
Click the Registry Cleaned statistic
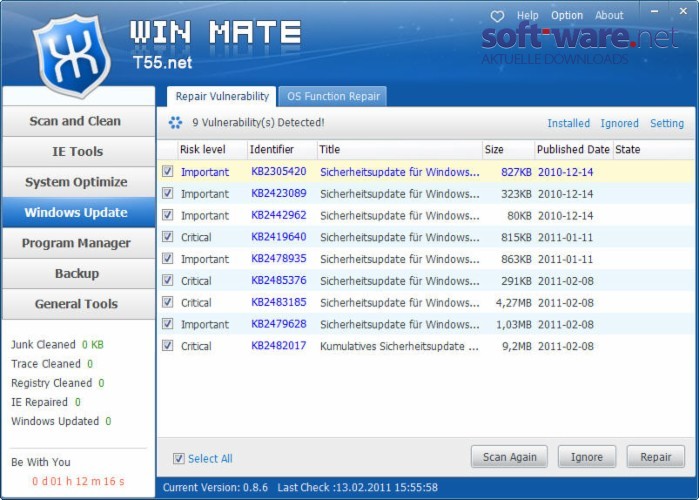(x=58, y=383)
